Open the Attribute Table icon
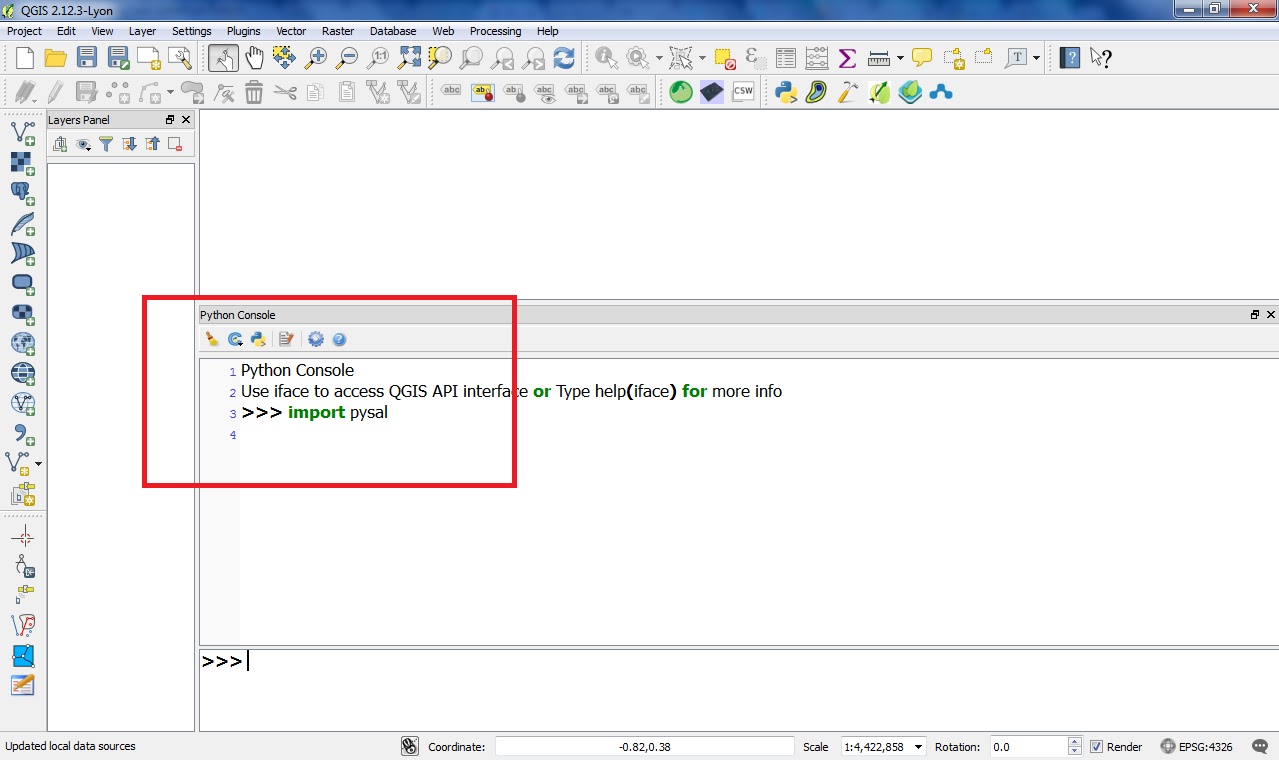 pyautogui.click(x=786, y=58)
